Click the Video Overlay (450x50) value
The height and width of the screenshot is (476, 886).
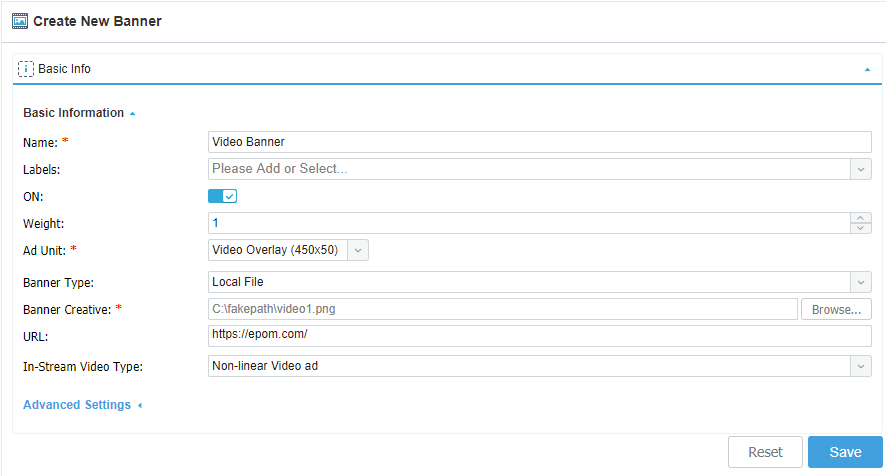pyautogui.click(x=275, y=250)
